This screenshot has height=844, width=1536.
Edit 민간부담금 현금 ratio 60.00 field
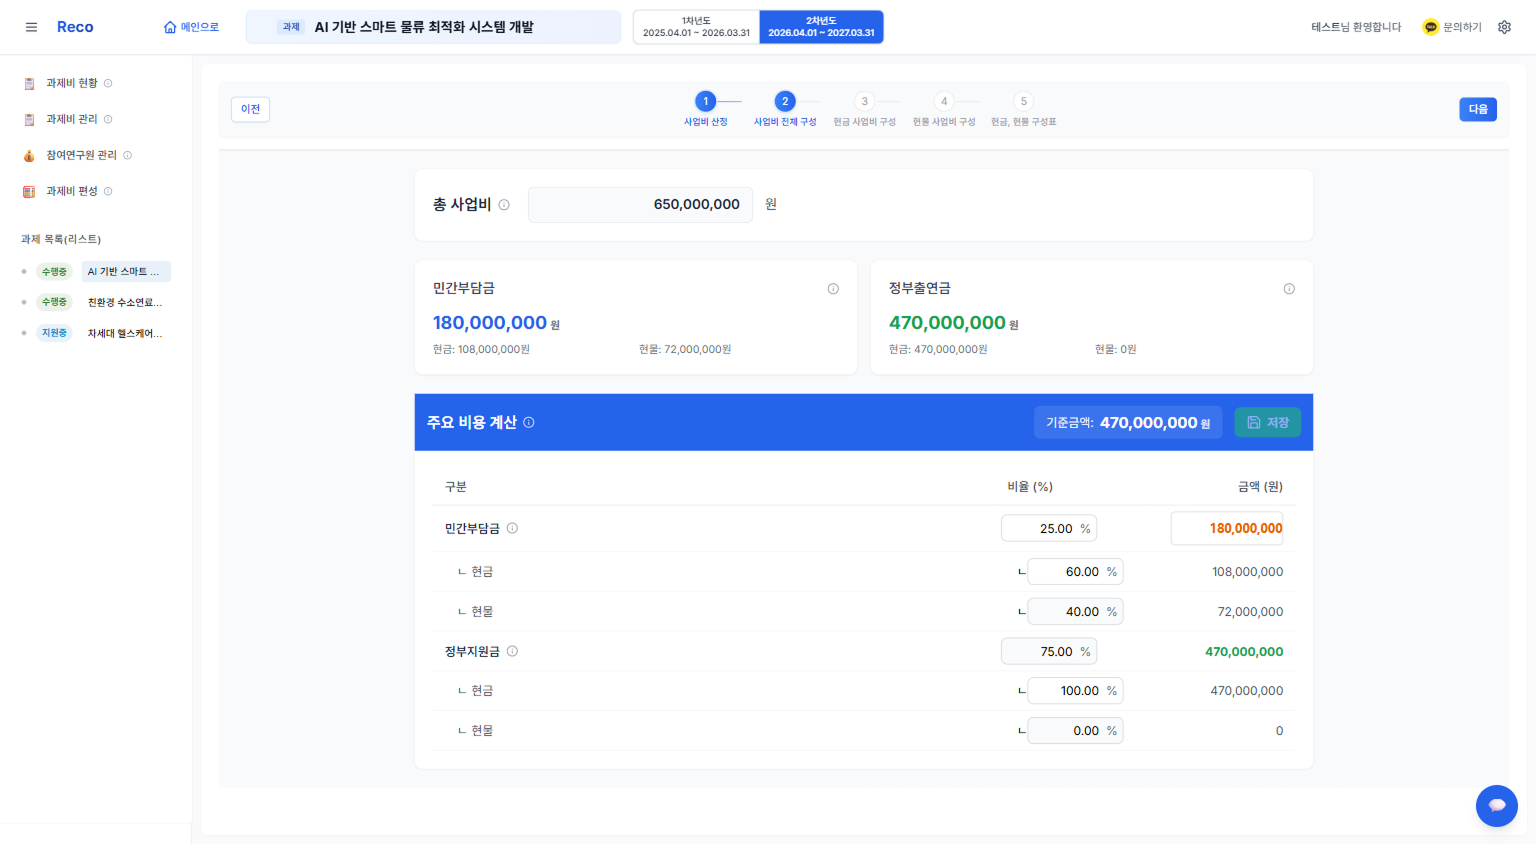click(1075, 572)
